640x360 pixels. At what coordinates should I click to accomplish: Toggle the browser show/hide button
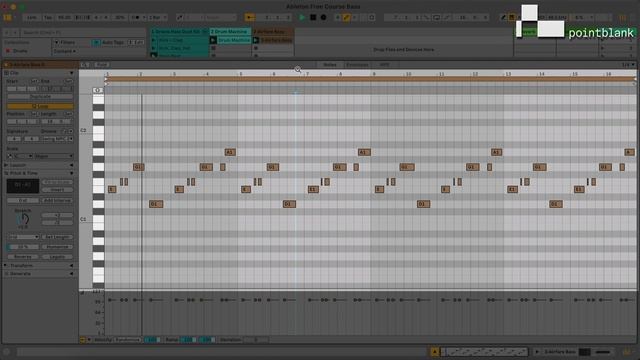7,18
